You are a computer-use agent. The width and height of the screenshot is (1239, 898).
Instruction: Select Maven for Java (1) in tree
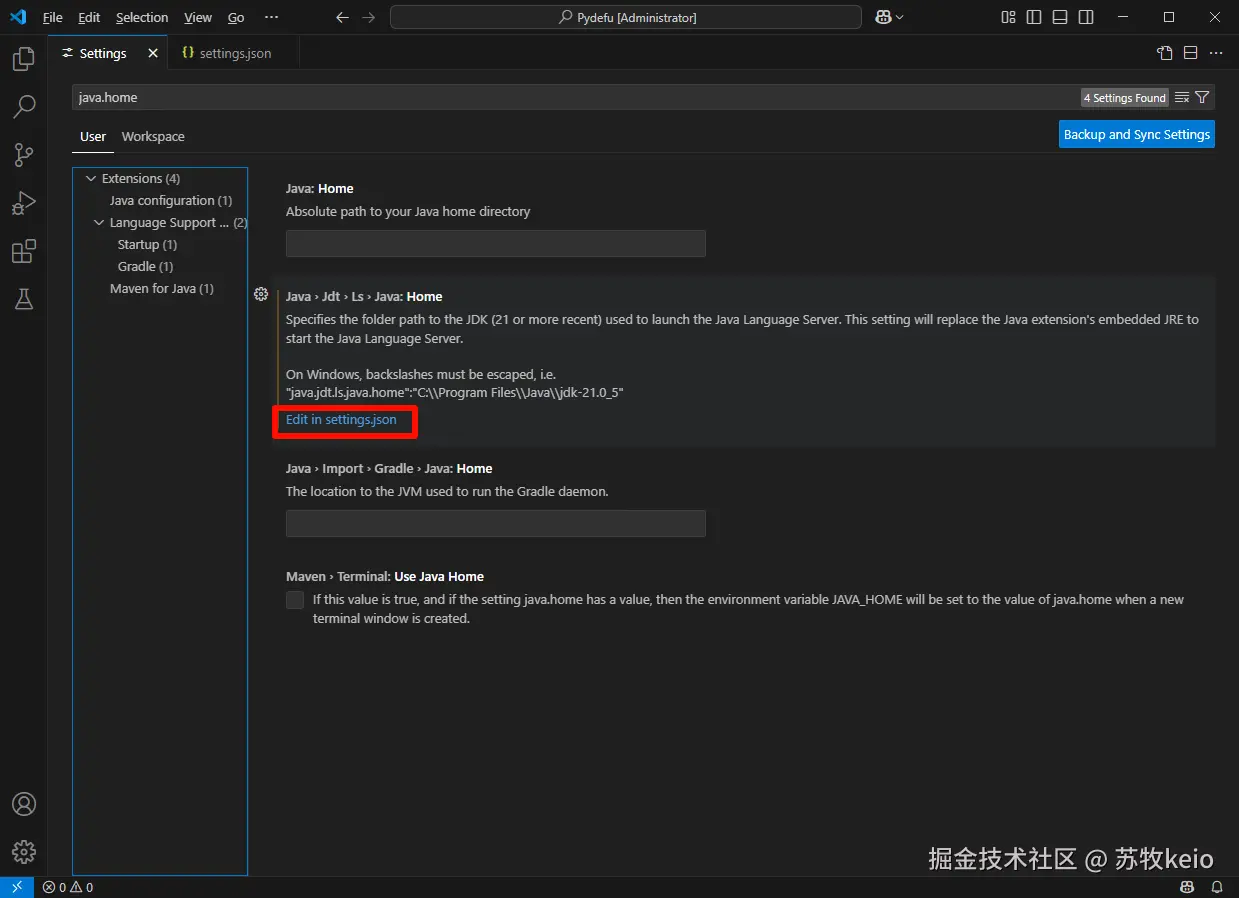160,289
